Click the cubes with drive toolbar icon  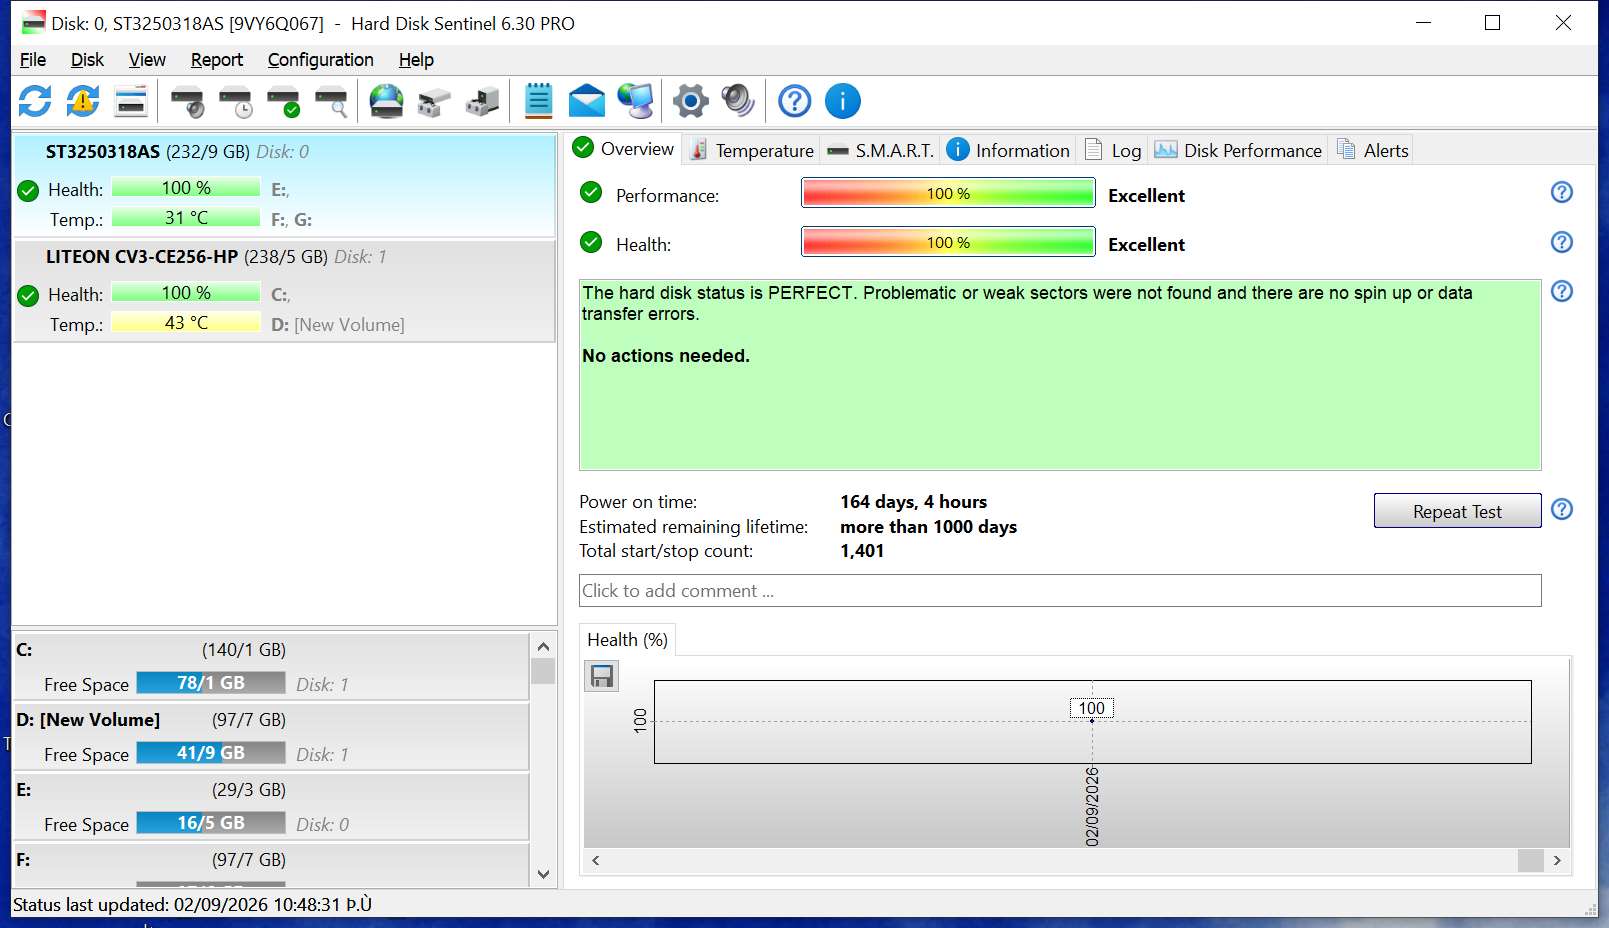(482, 101)
